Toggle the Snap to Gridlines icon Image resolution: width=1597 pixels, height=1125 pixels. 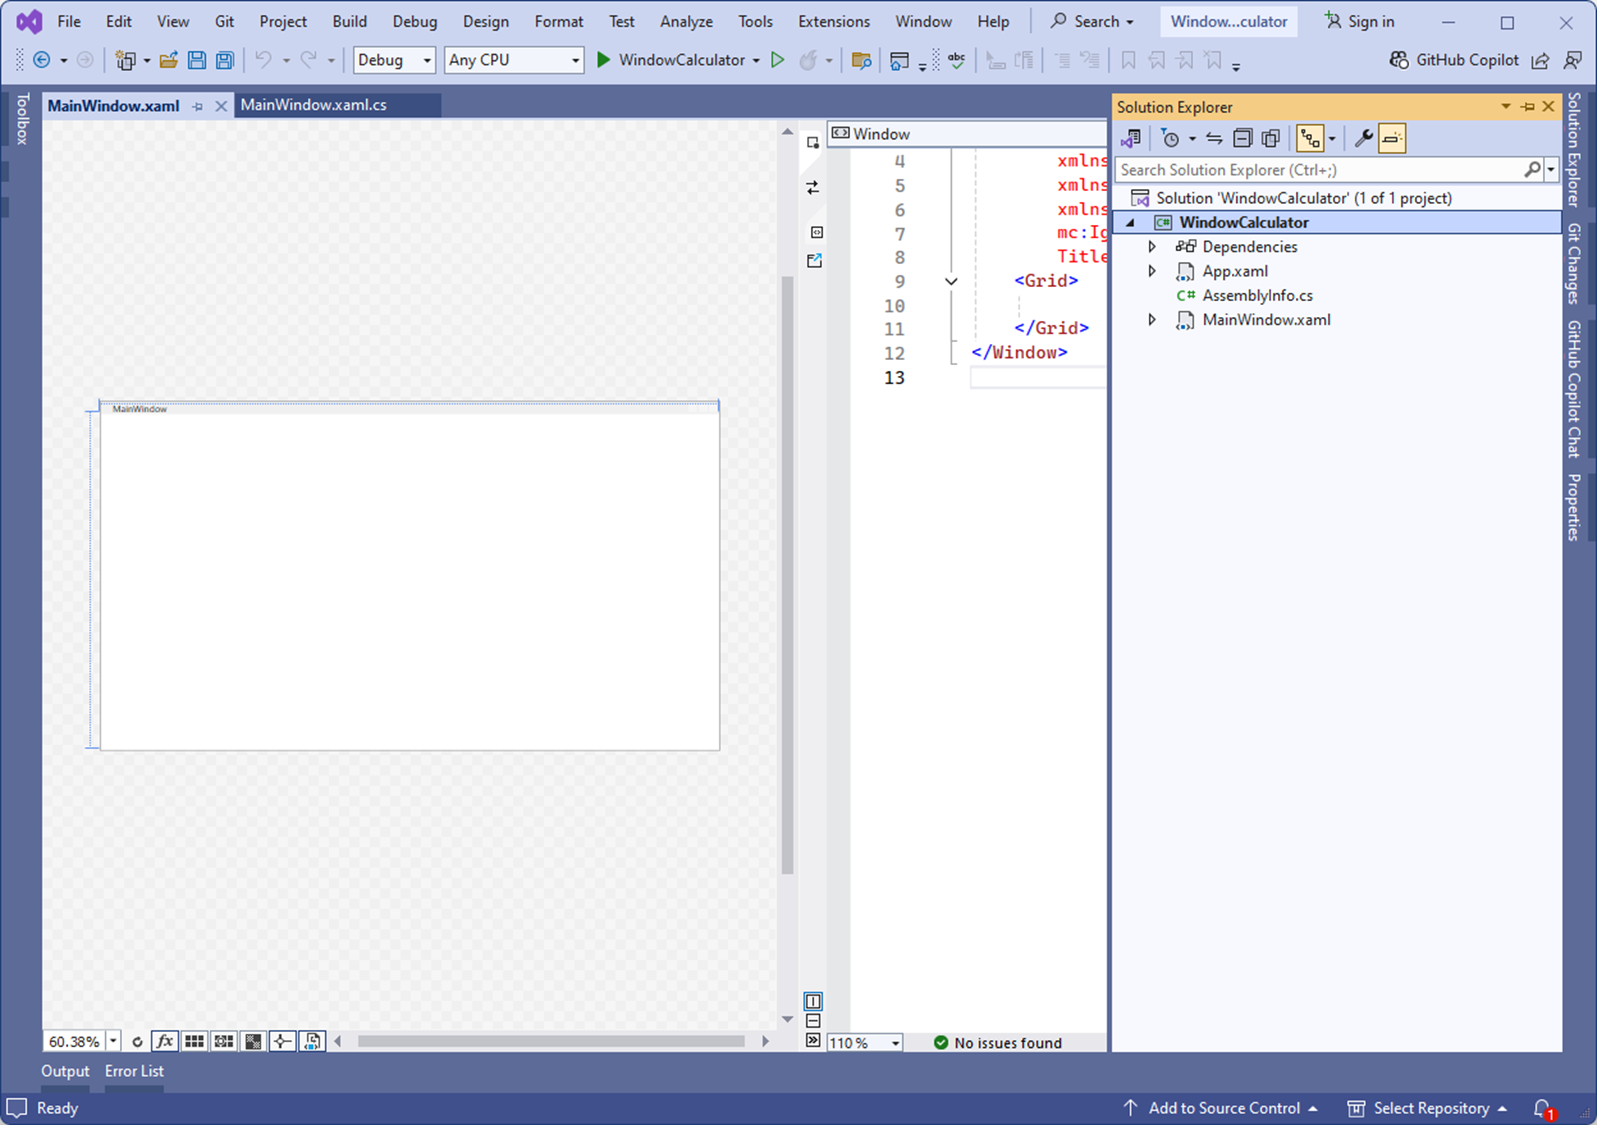point(224,1041)
